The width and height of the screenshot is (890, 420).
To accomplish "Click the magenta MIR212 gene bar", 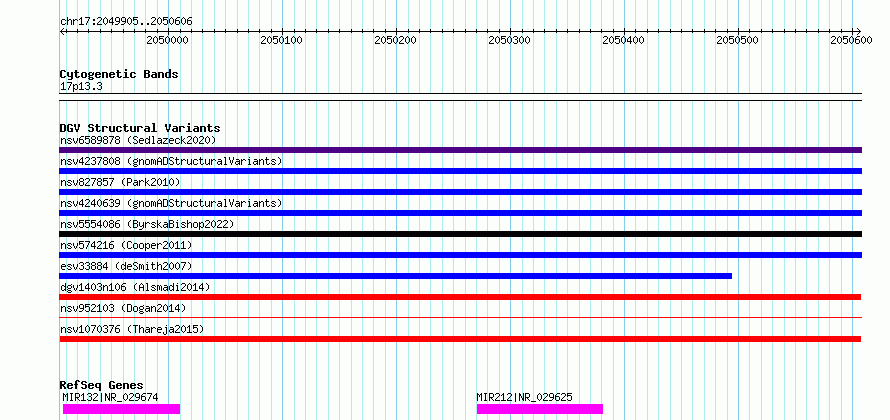I will point(540,409).
